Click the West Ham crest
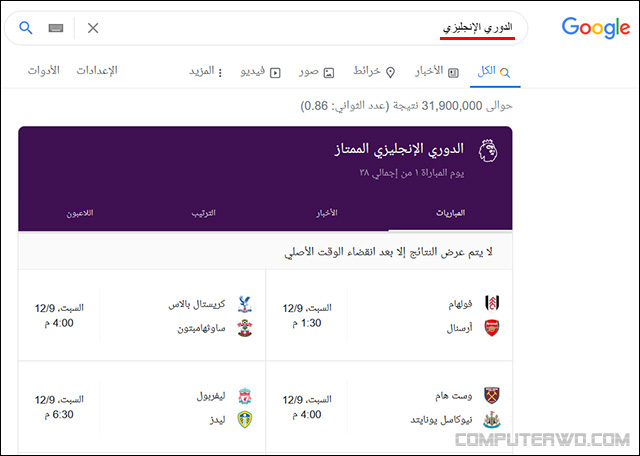The width and height of the screenshot is (640, 456). 492,395
